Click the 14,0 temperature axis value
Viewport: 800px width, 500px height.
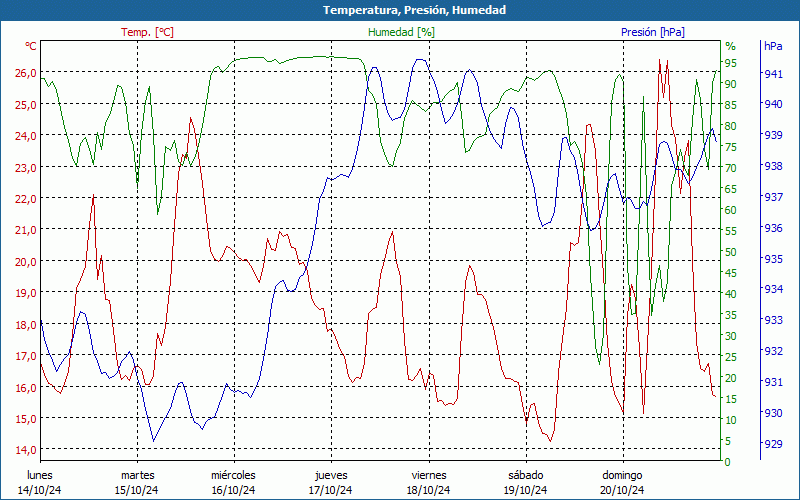[x=26, y=450]
